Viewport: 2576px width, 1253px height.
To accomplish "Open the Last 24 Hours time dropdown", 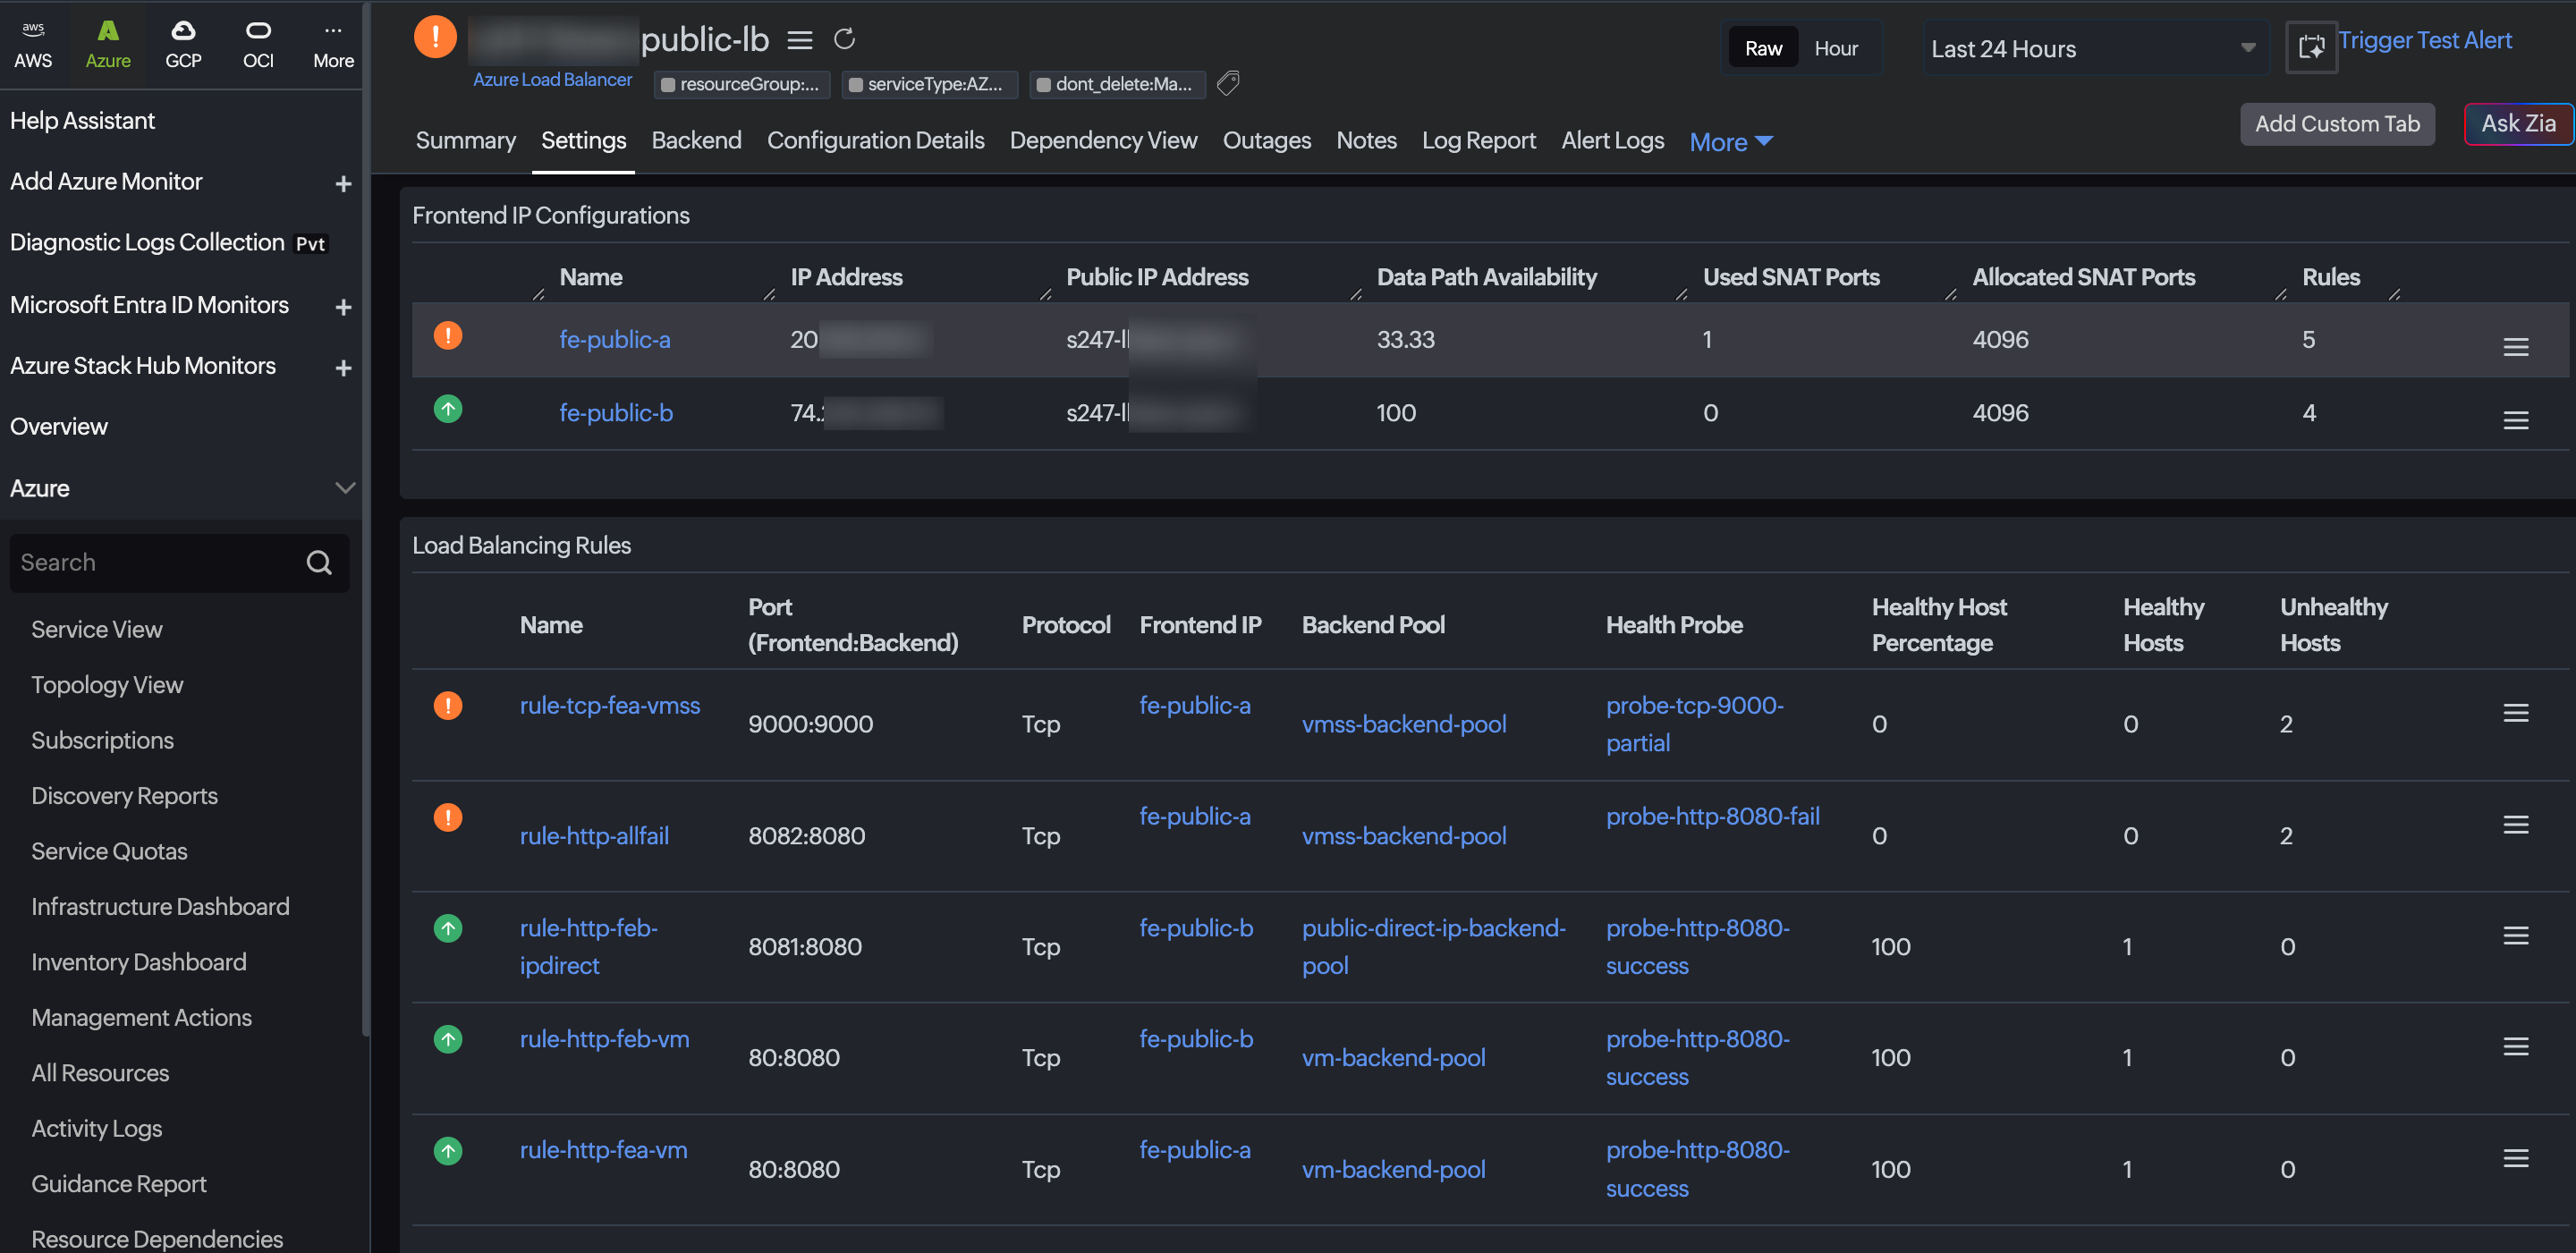I will pyautogui.click(x=2095, y=49).
